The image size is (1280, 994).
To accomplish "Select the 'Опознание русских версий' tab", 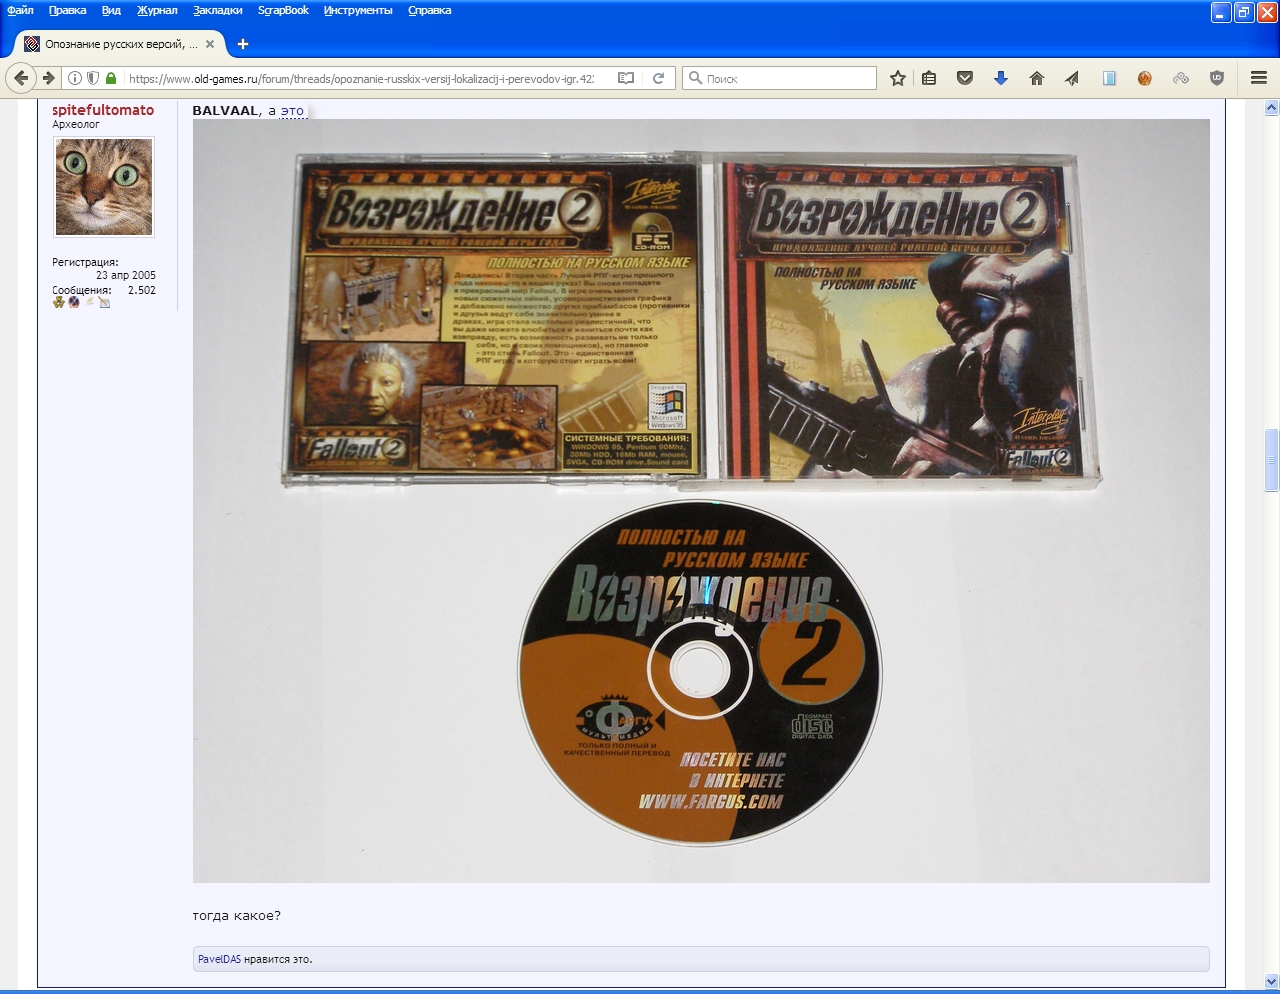I will point(120,44).
